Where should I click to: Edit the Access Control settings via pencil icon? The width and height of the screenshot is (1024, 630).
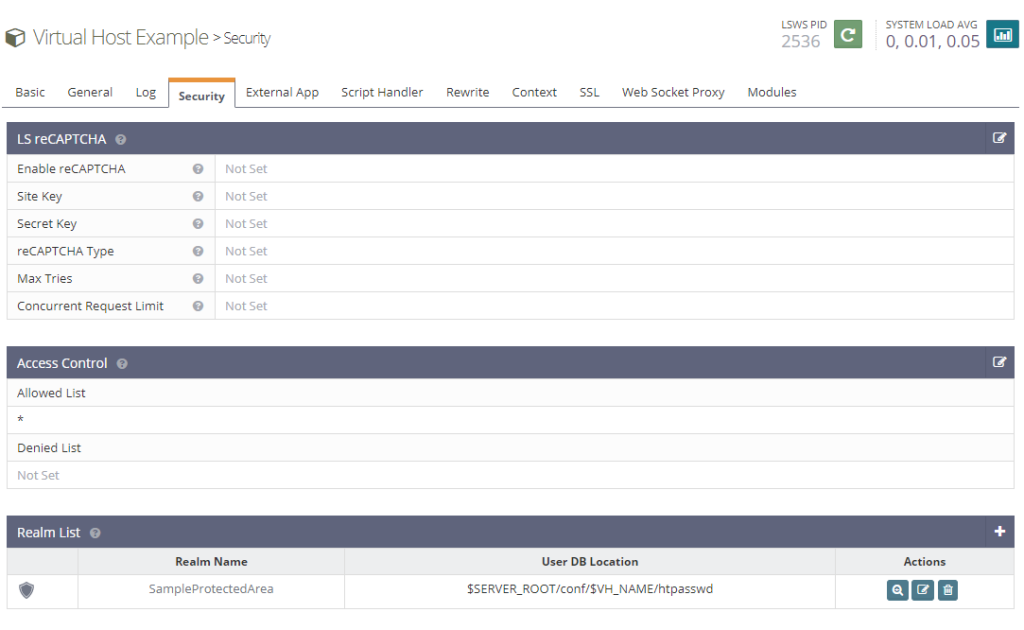(x=999, y=362)
